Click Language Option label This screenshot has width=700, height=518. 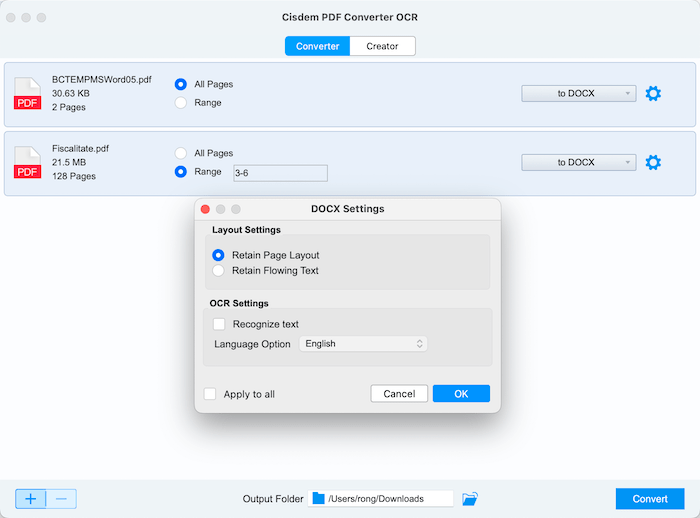pyautogui.click(x=252, y=344)
